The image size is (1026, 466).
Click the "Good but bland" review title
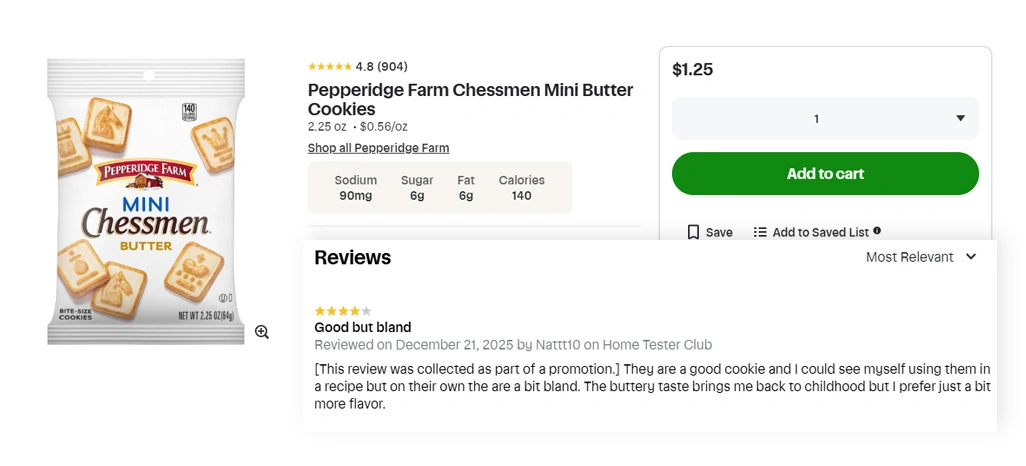362,327
